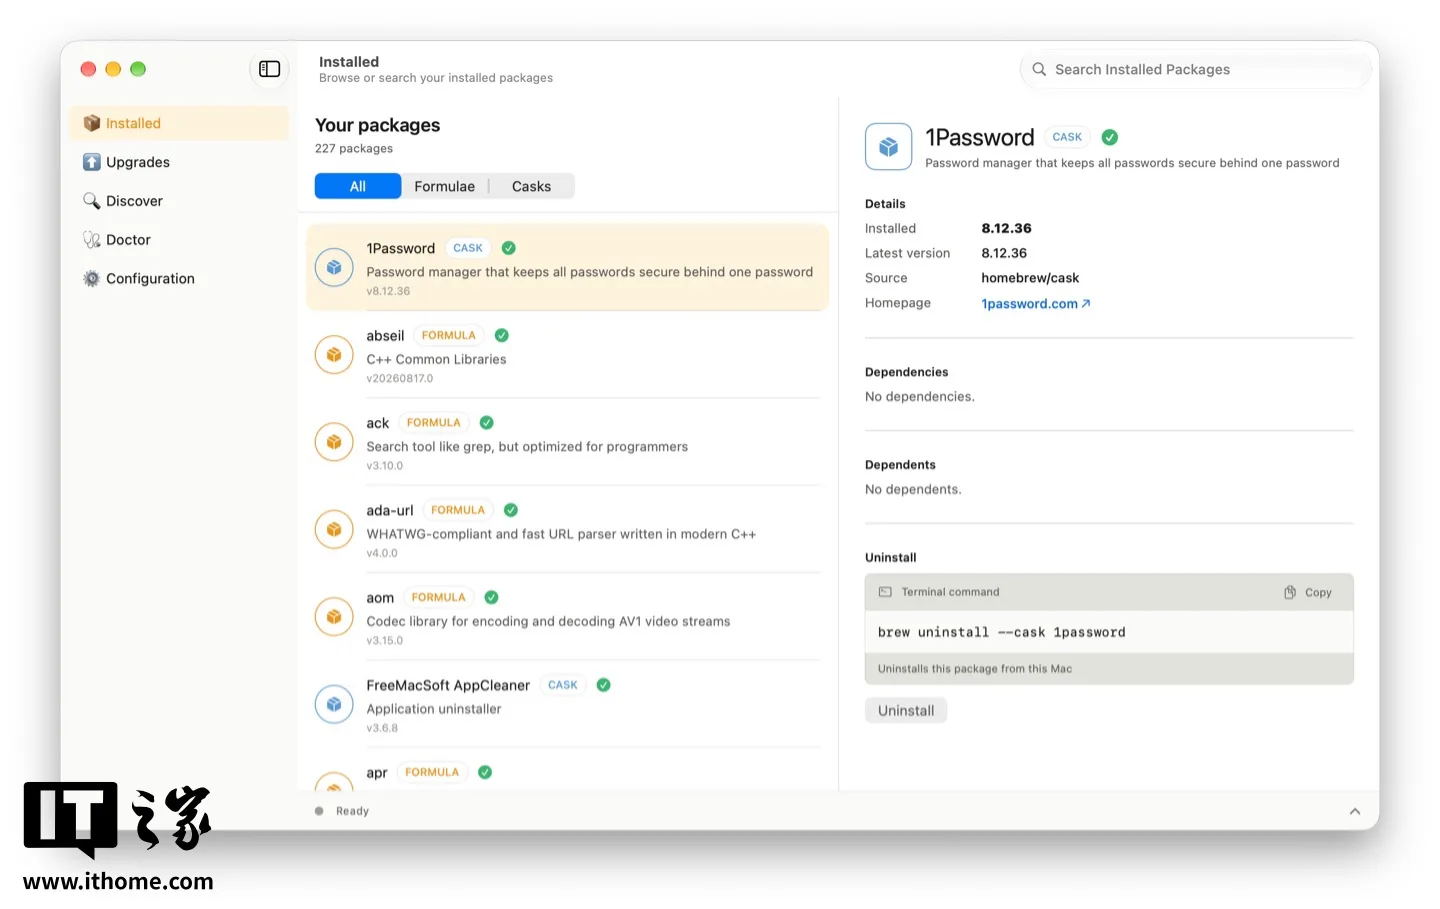This screenshot has width=1440, height=909.
Task: Click the v20260817.0 version under abseil
Action: tap(400, 378)
